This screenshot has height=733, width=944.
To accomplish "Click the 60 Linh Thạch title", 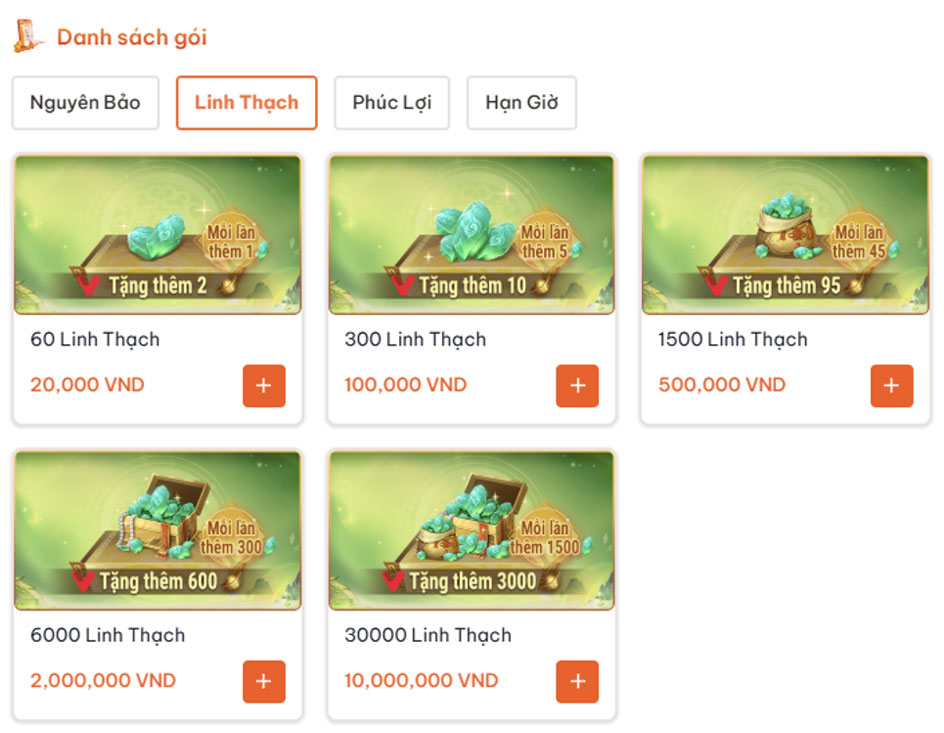I will point(95,339).
